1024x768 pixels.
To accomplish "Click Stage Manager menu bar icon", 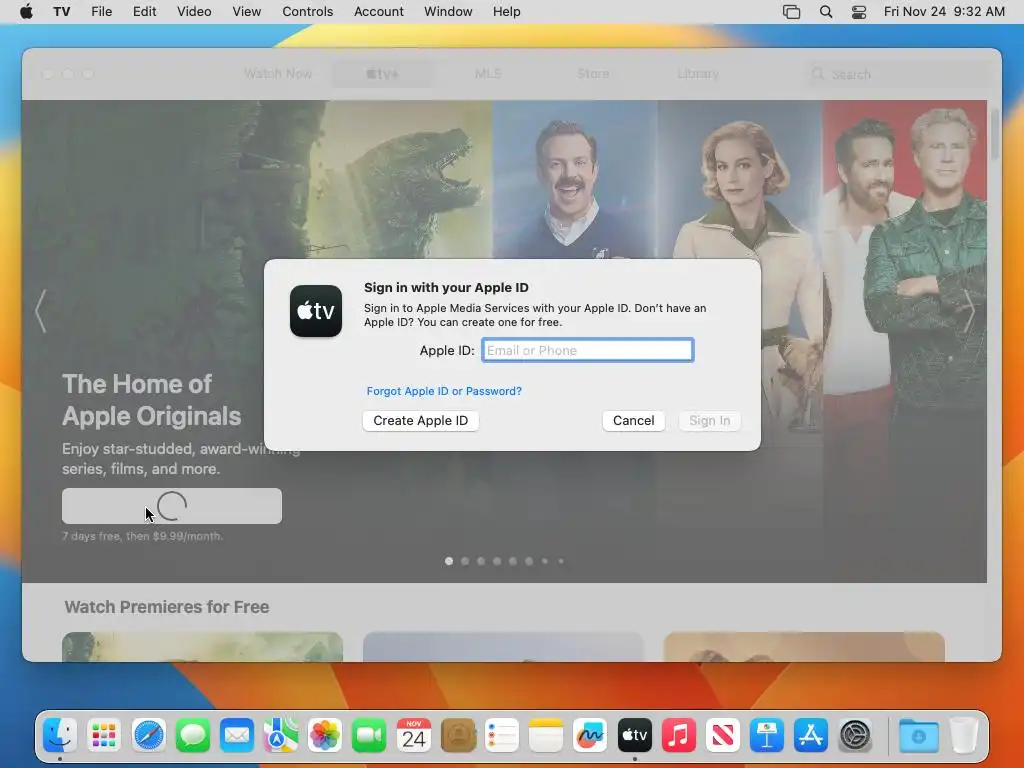I will click(x=792, y=12).
